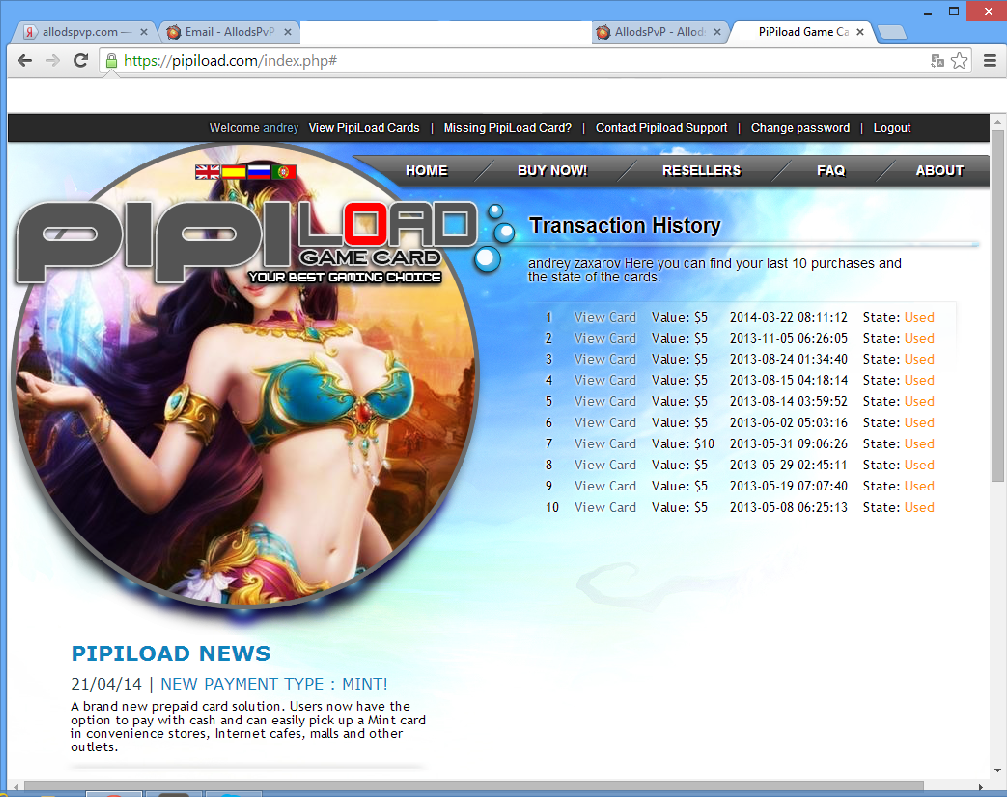
Task: Click the PipiLoad Game Card logo
Action: point(247,243)
